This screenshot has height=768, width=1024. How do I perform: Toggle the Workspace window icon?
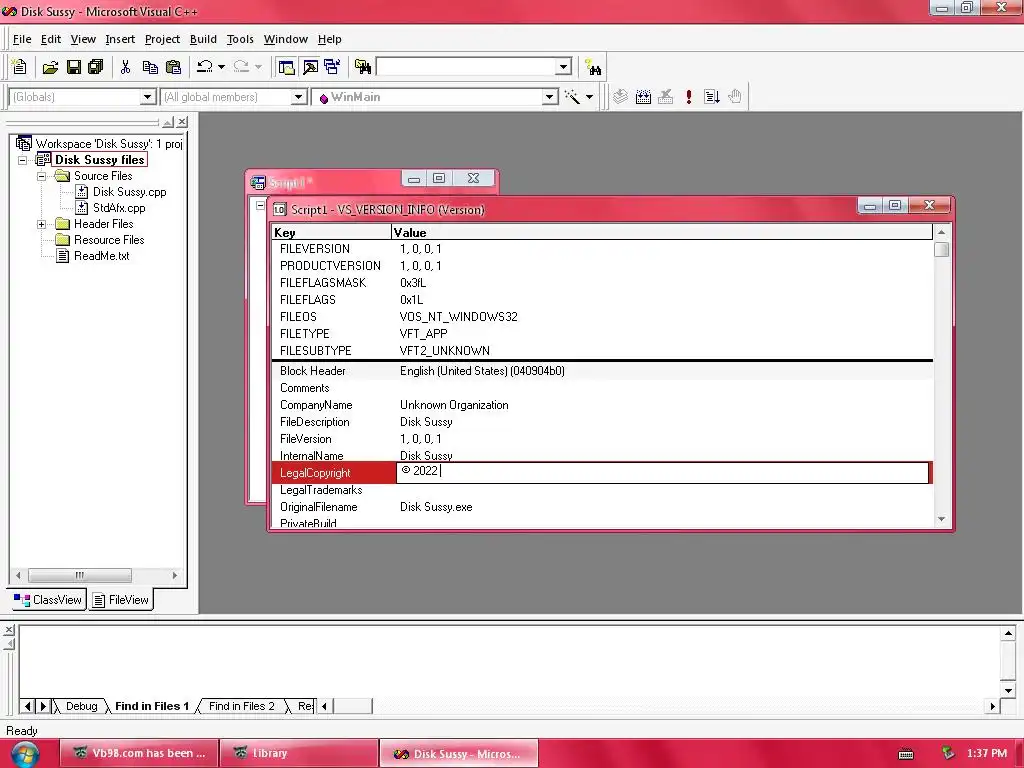pos(286,67)
